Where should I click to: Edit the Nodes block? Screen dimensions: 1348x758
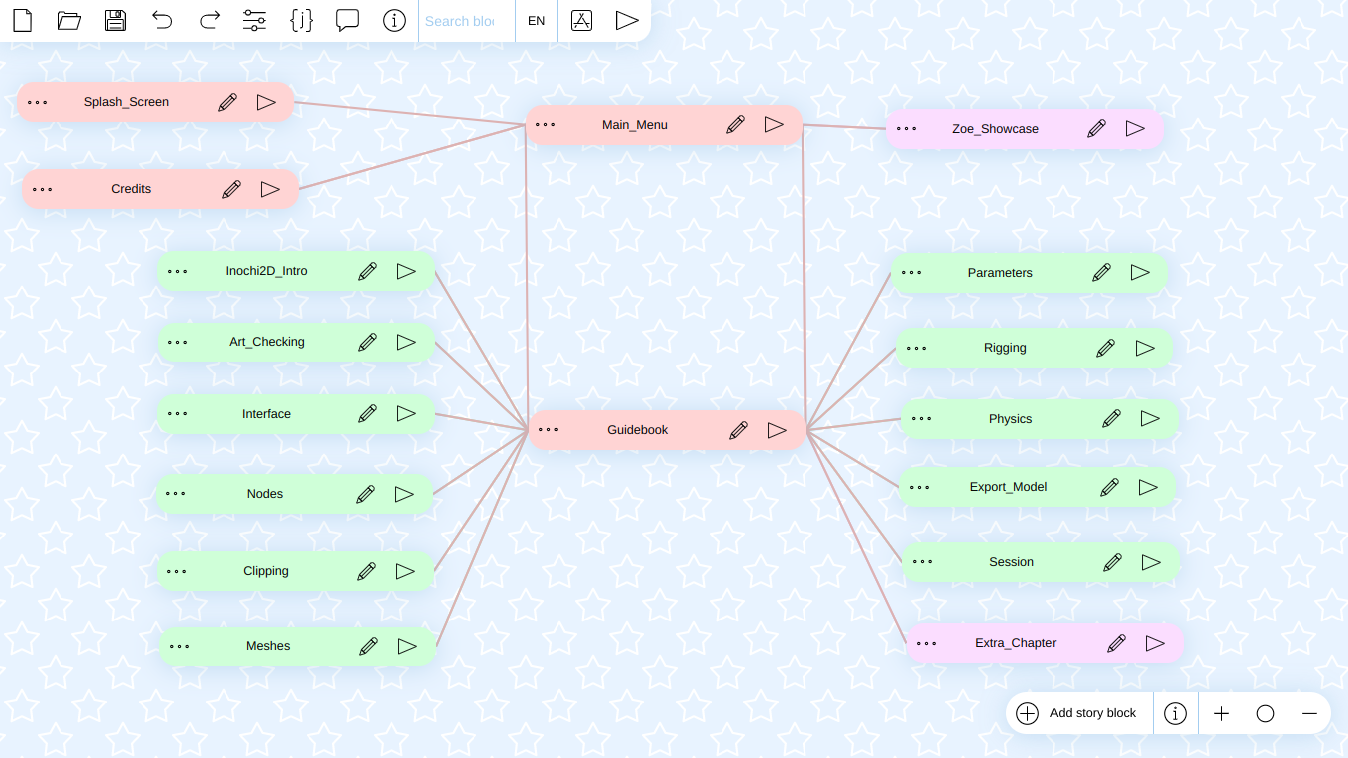(x=366, y=494)
